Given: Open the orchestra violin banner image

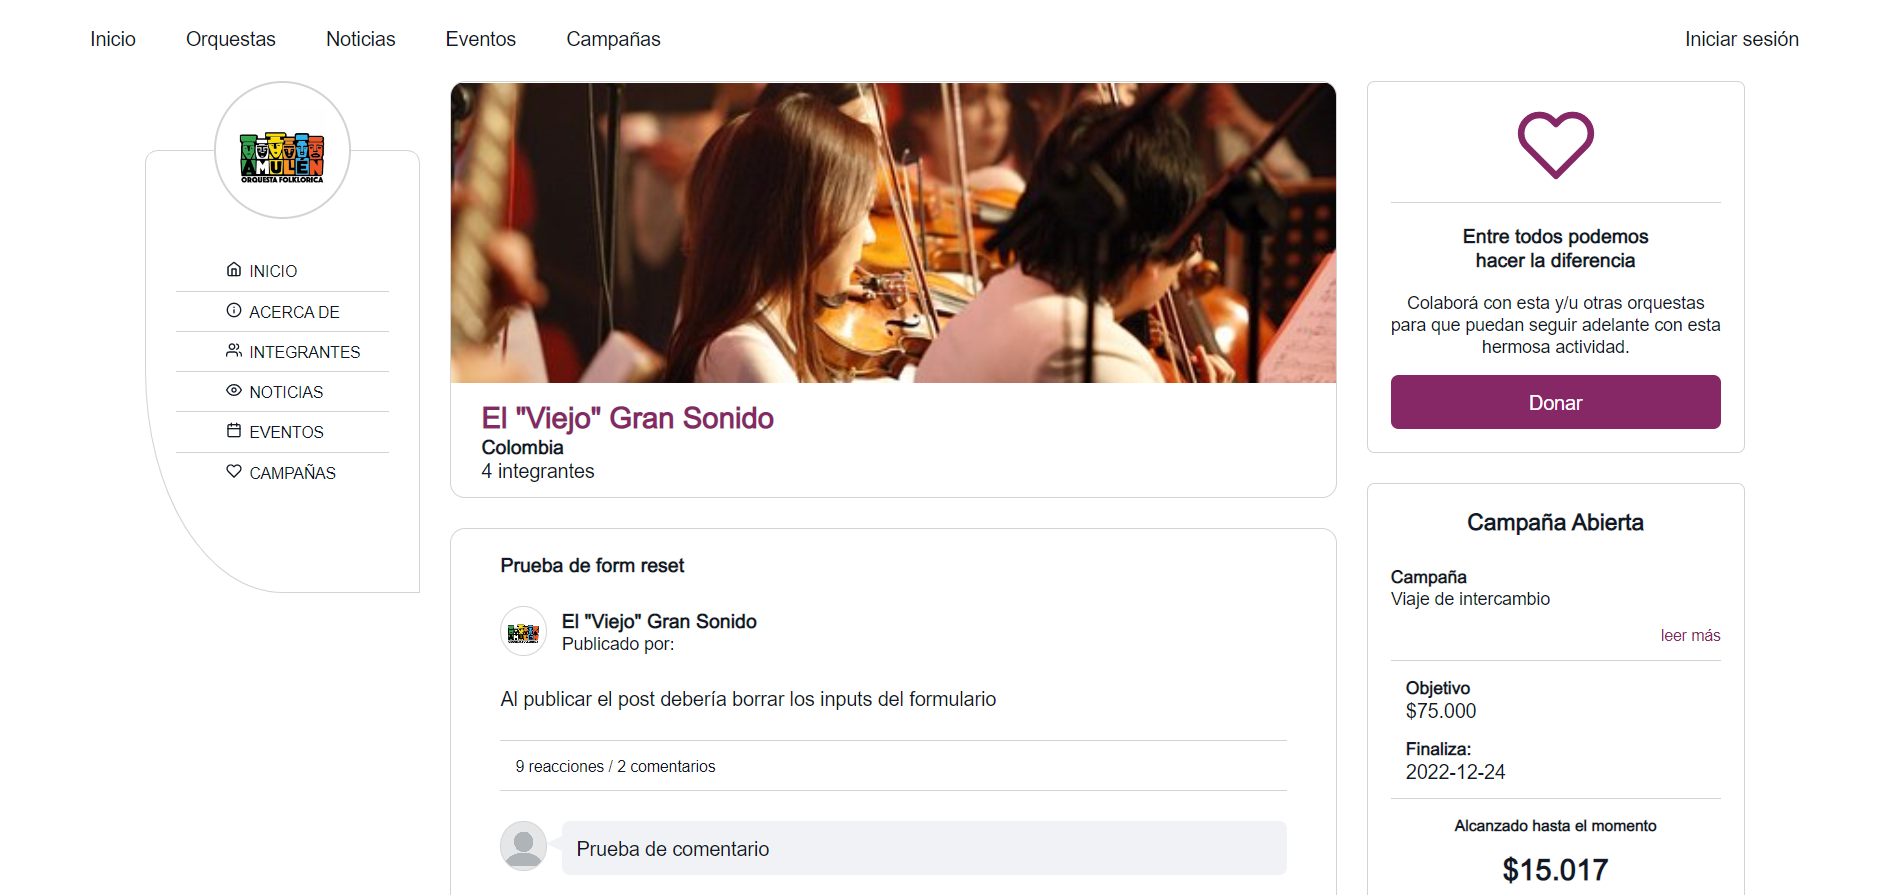Looking at the screenshot, I should point(893,233).
